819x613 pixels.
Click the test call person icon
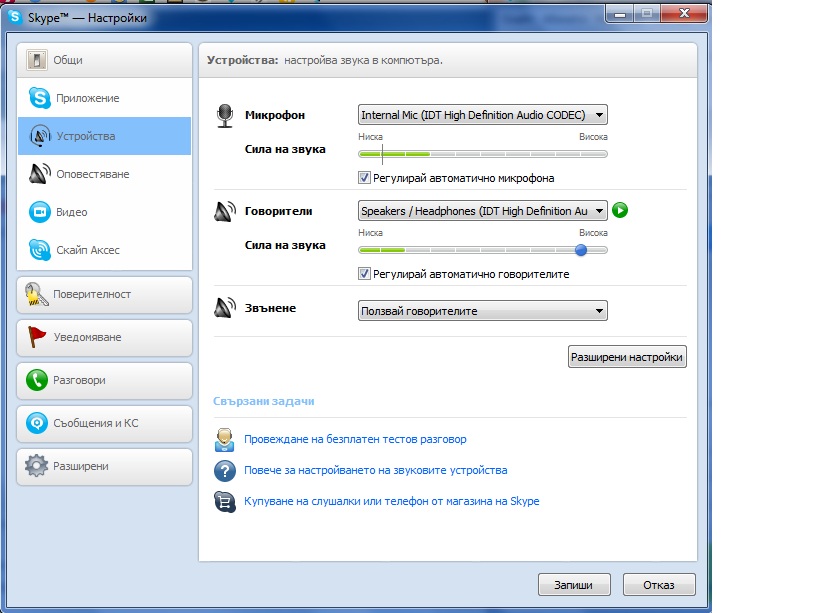pos(225,440)
